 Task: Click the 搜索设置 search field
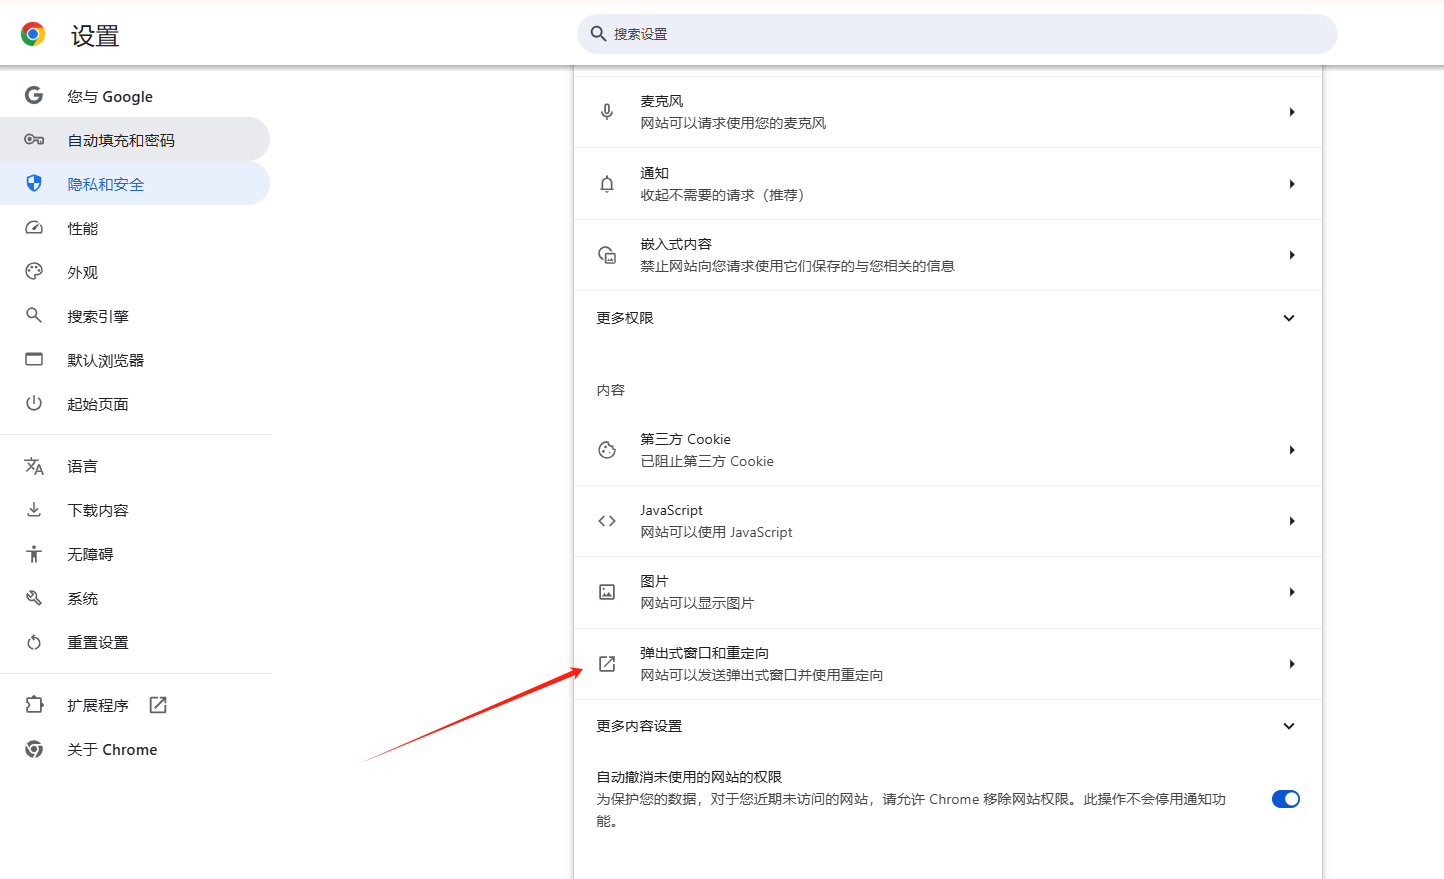(x=957, y=34)
